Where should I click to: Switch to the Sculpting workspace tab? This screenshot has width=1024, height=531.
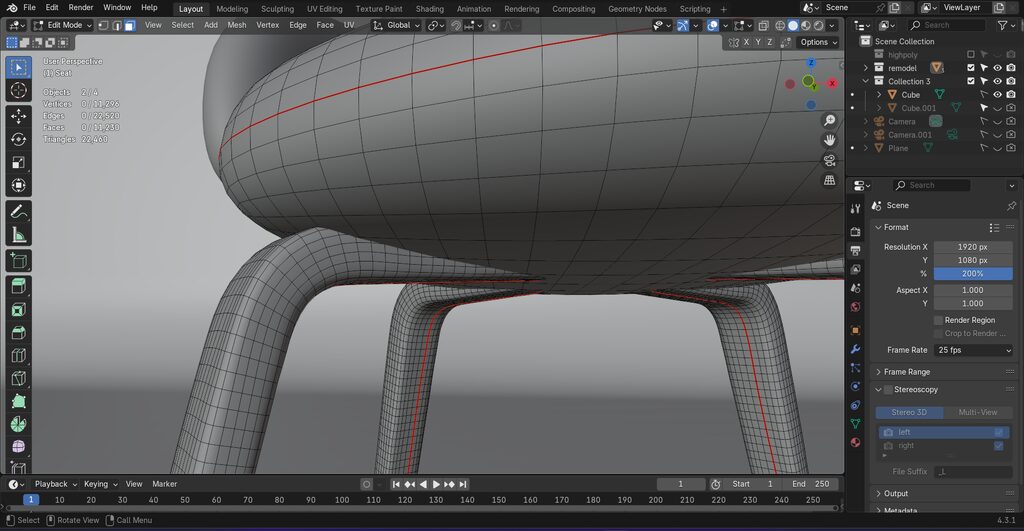277,9
